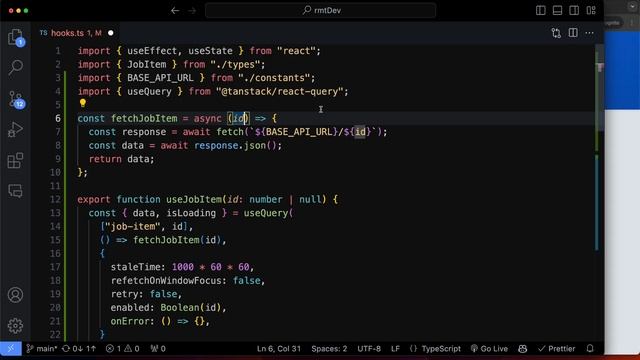The image size is (640, 360).
Task: Select encoding via UTF-8 status item
Action: pos(369,349)
